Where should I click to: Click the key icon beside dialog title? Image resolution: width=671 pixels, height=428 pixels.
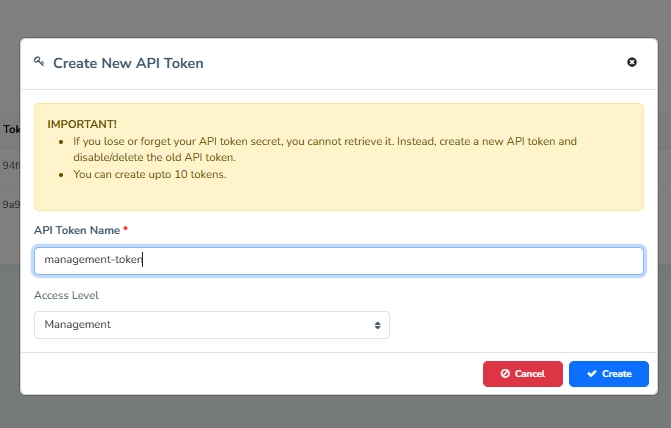[x=39, y=62]
